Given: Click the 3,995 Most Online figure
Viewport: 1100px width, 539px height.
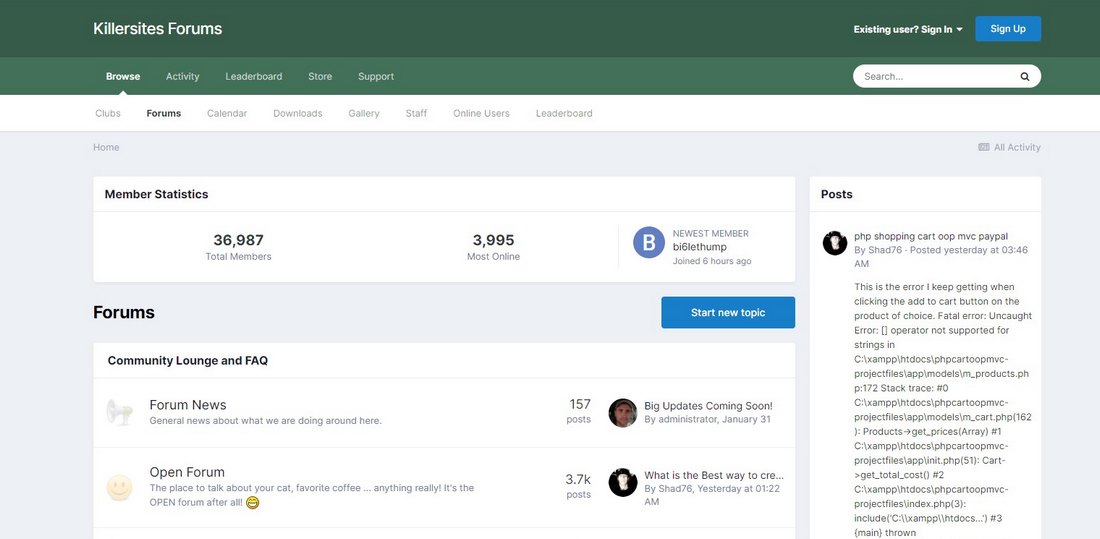Looking at the screenshot, I should pyautogui.click(x=493, y=240).
